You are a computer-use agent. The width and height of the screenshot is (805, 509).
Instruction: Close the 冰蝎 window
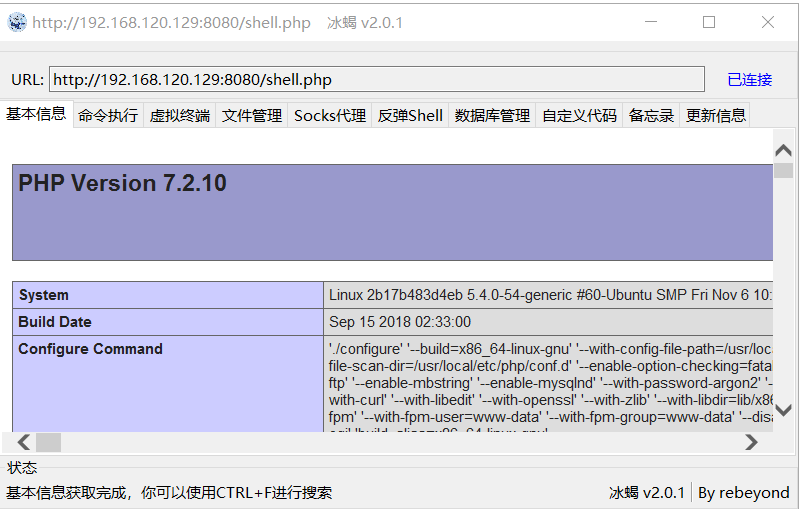pos(768,22)
